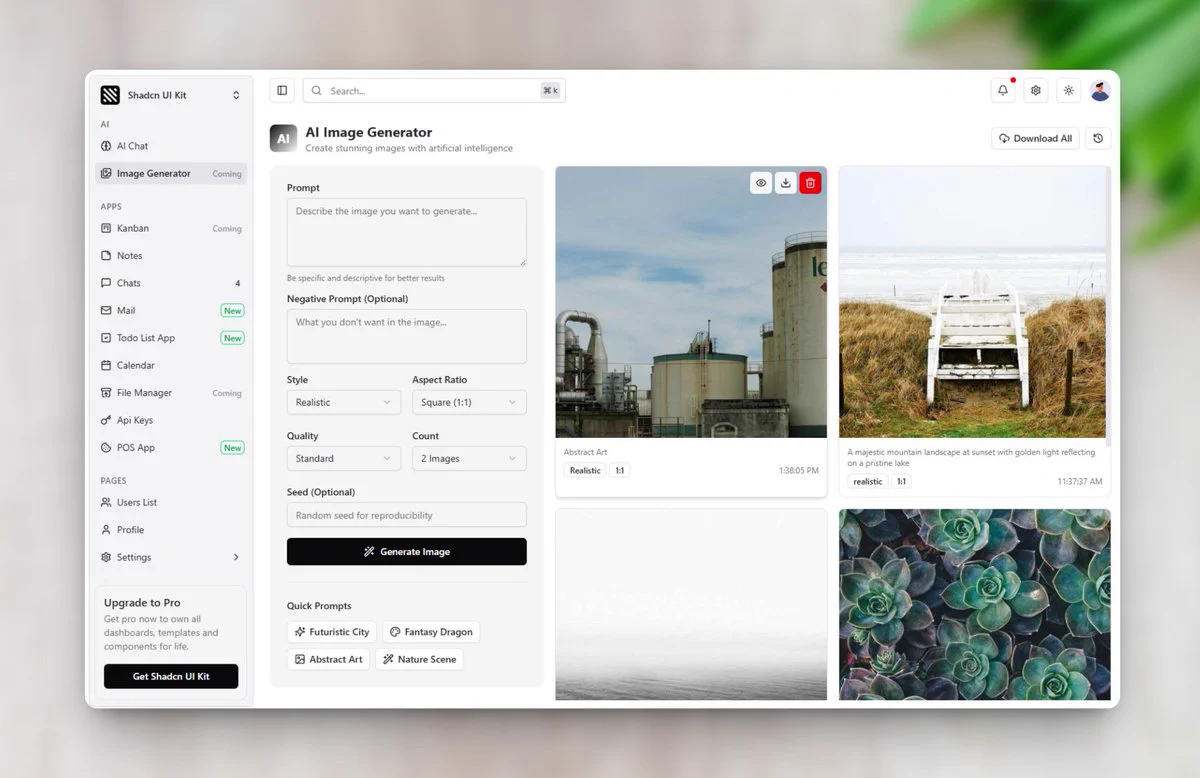Screen dimensions: 1200x778
Task: Click the Download All button
Action: pos(1035,138)
